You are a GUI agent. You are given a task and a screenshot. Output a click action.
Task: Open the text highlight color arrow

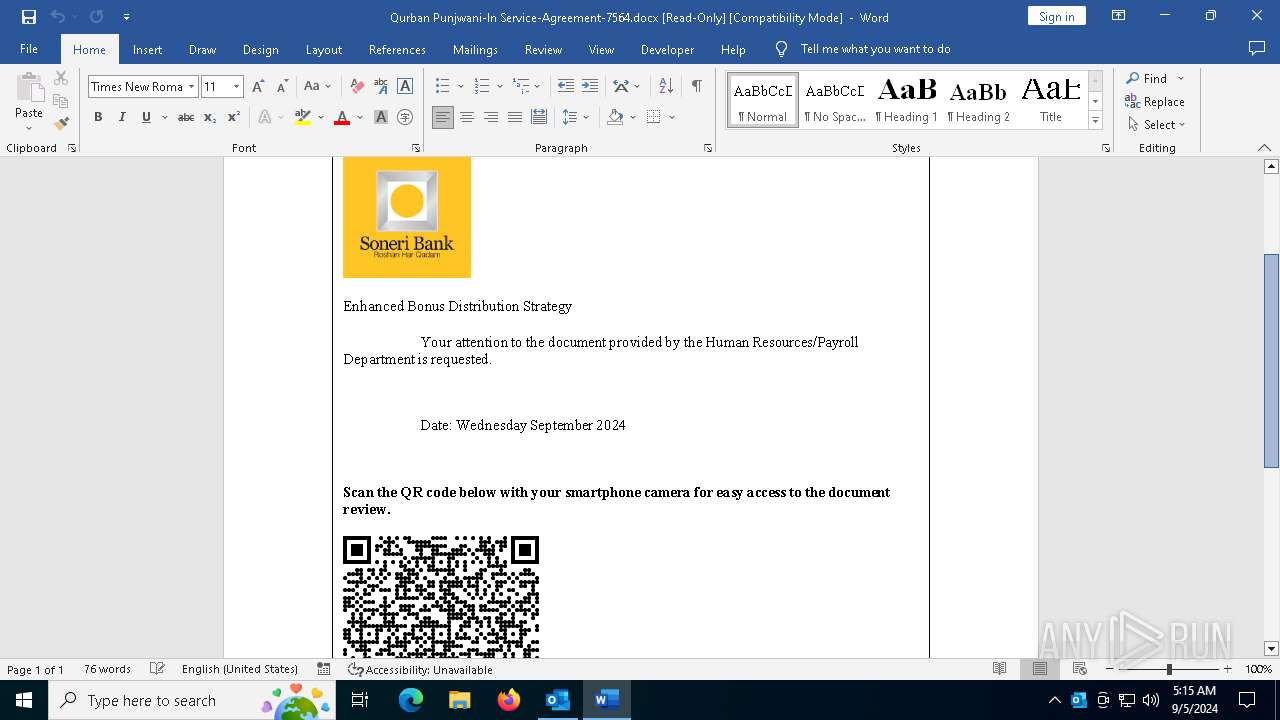(320, 117)
